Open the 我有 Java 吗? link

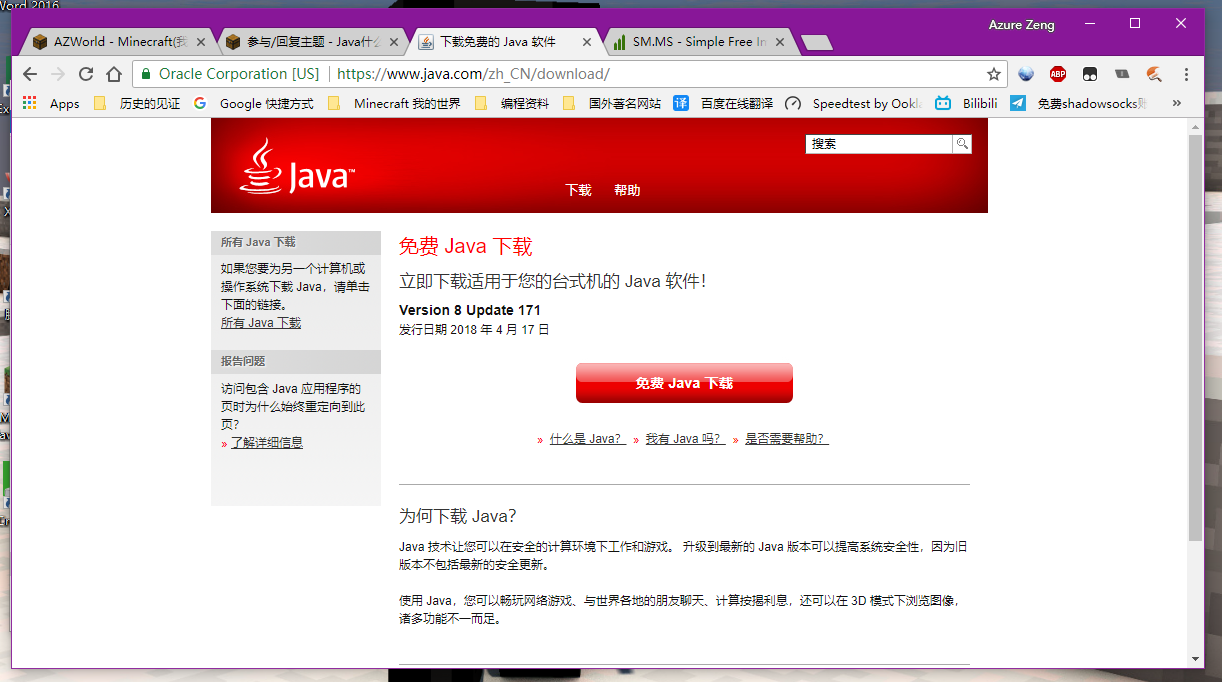pos(685,439)
